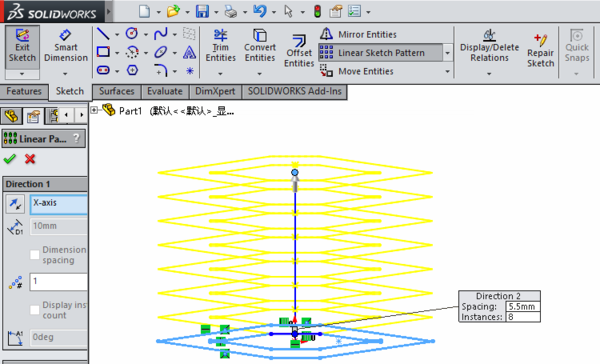Click the Direction 2 Spacing 5.5mm callout field
Image resolution: width=600 pixels, height=364 pixels.
click(x=522, y=307)
